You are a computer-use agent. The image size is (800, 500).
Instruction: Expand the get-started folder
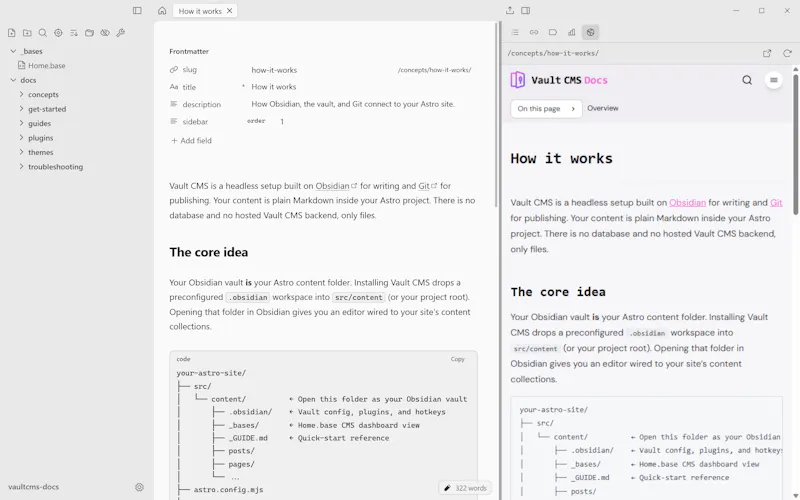point(21,109)
